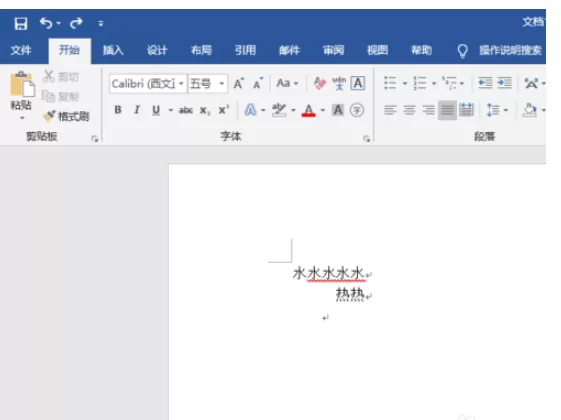Screen dimensions: 561x420
Task: Align text right
Action: pyautogui.click(x=428, y=110)
